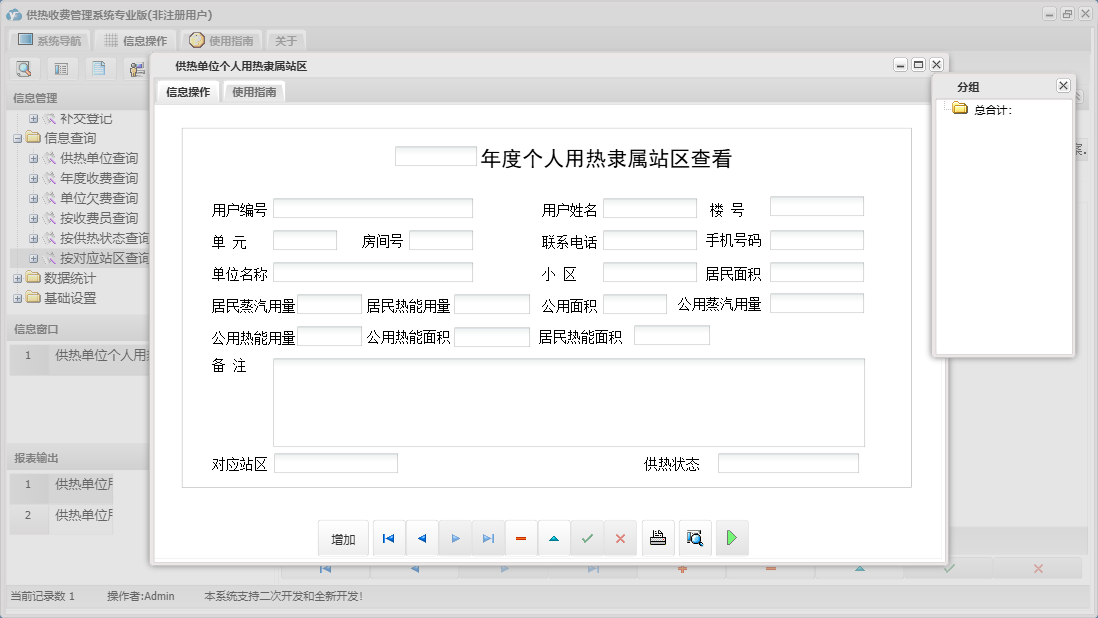Open the print preview icon near the print button
1098x618 pixels.
pos(696,538)
